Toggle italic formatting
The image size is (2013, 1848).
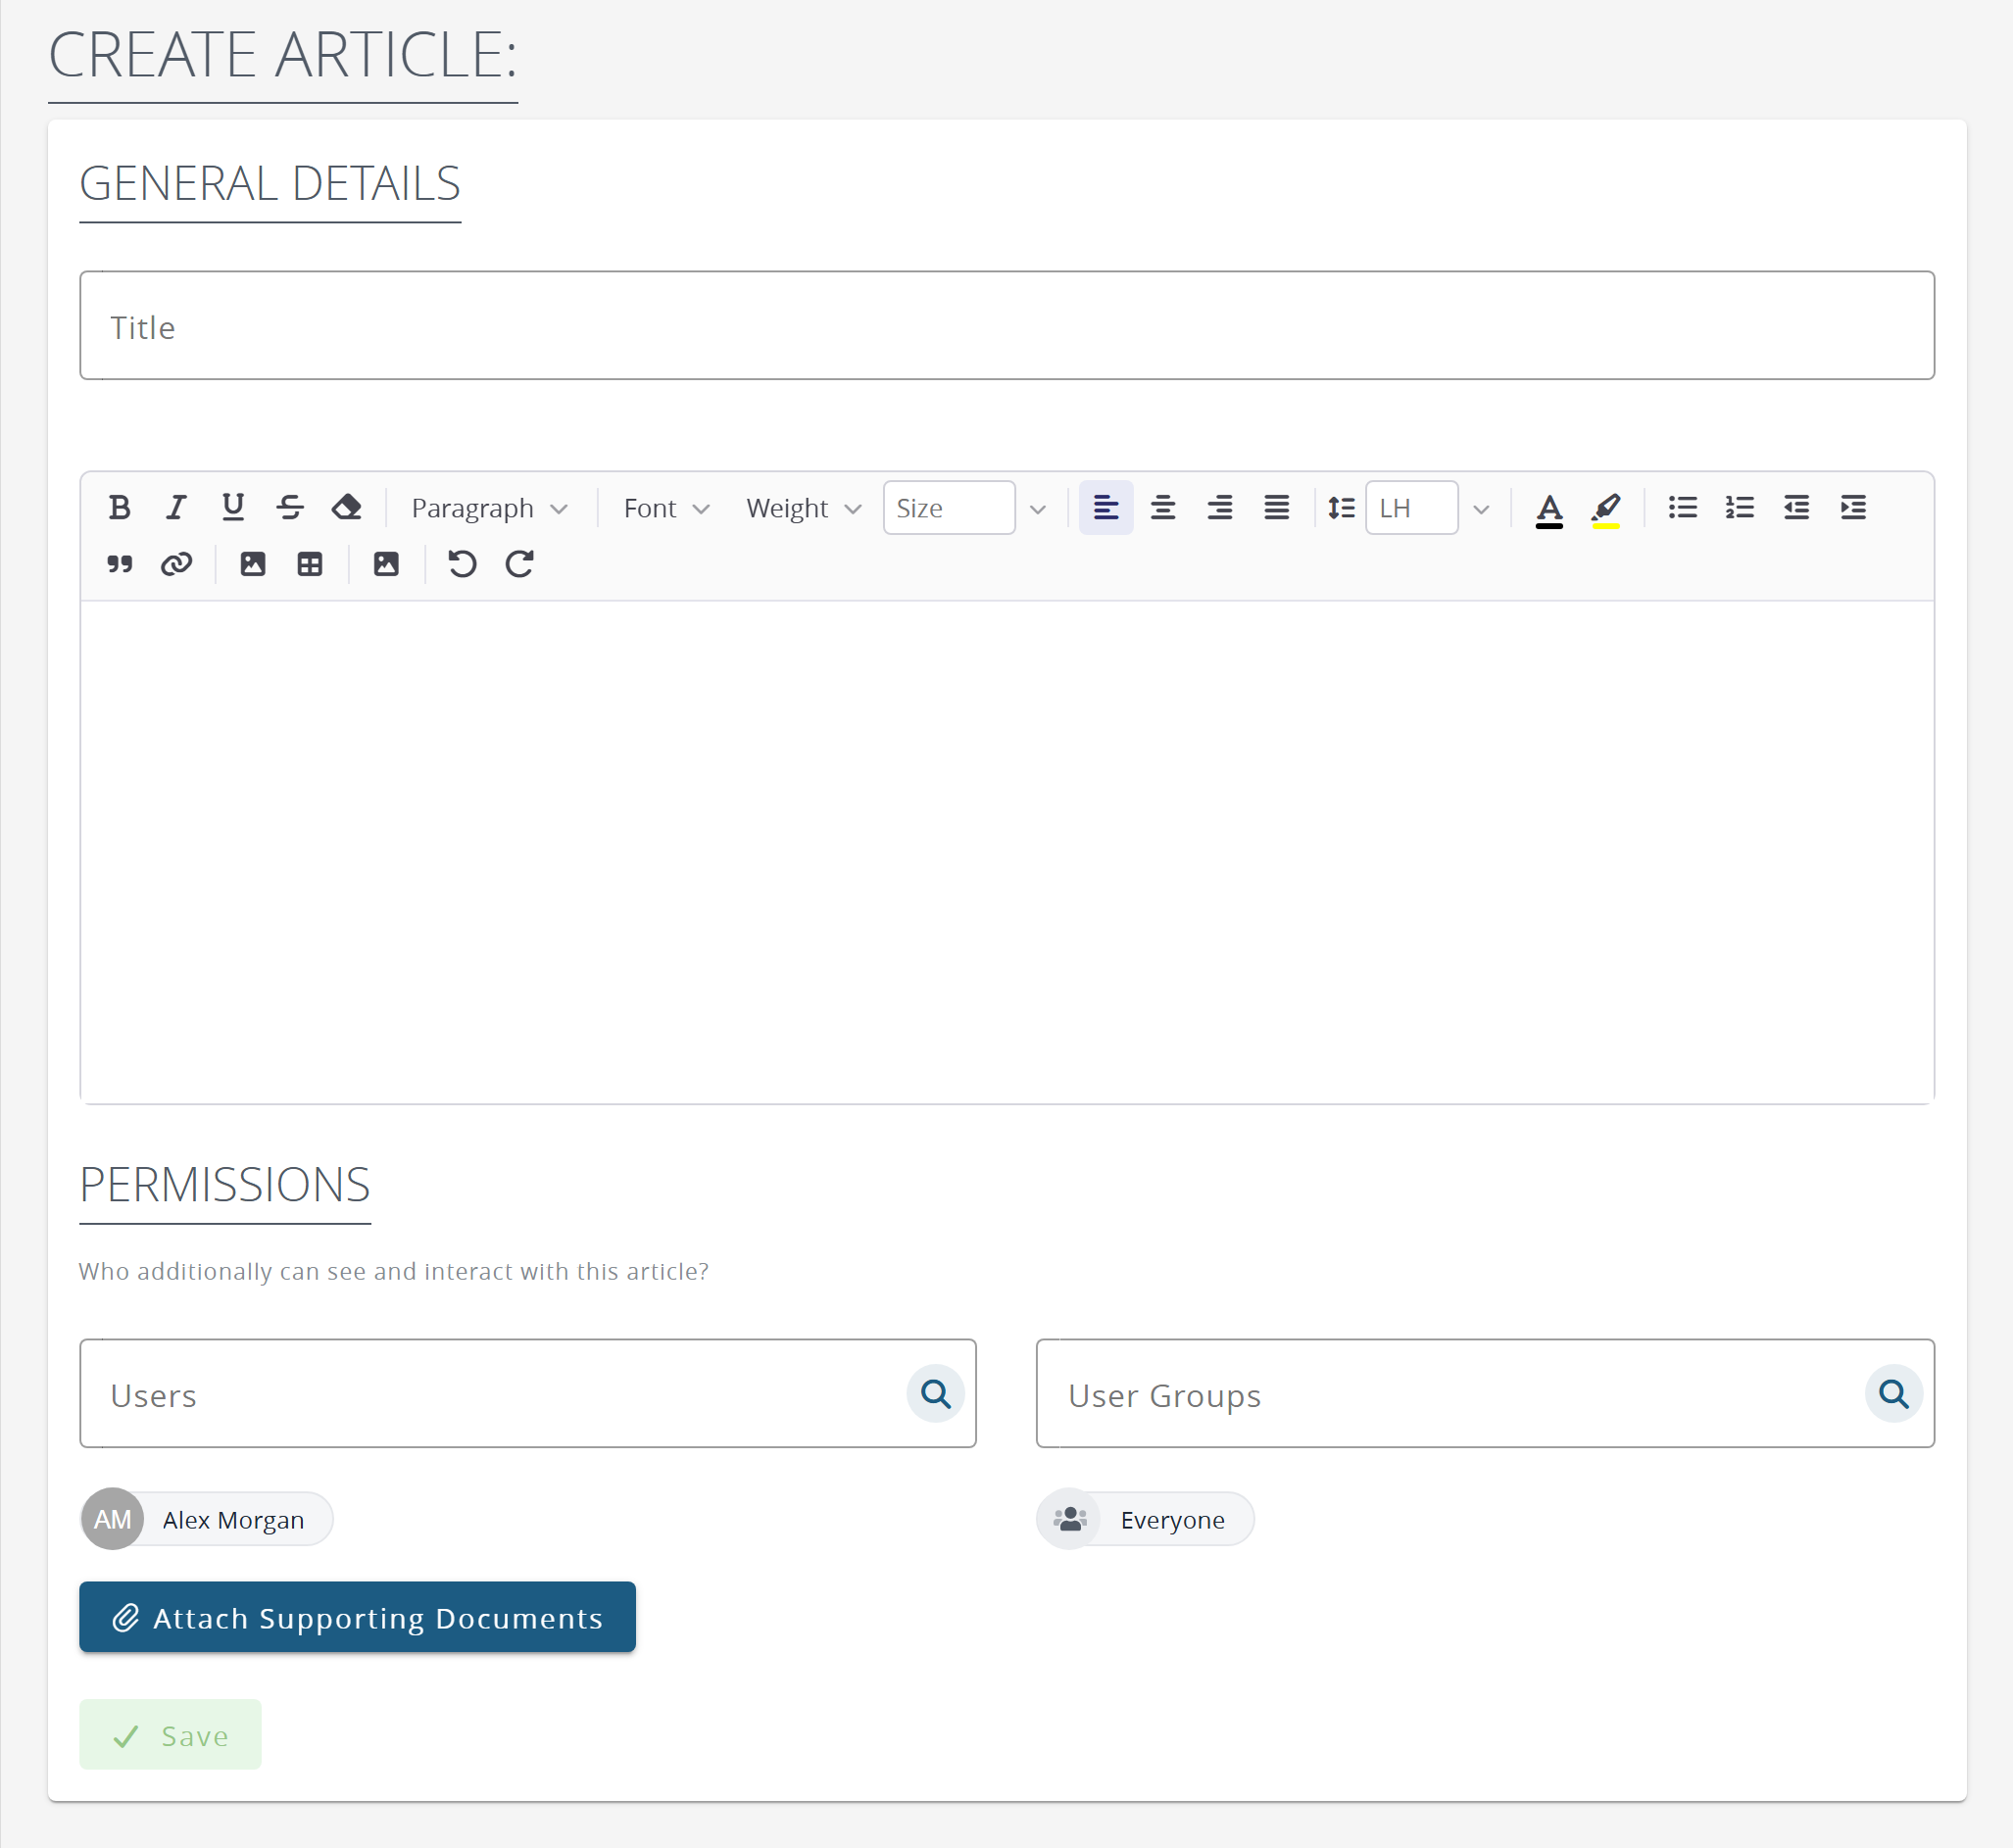[x=176, y=508]
